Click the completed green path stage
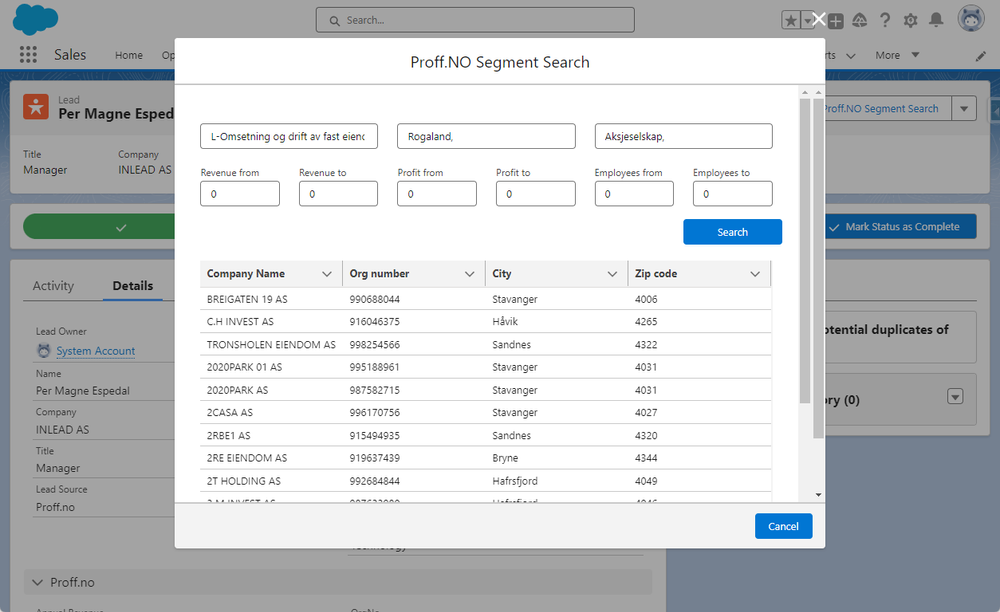The image size is (1000, 612). 99,227
